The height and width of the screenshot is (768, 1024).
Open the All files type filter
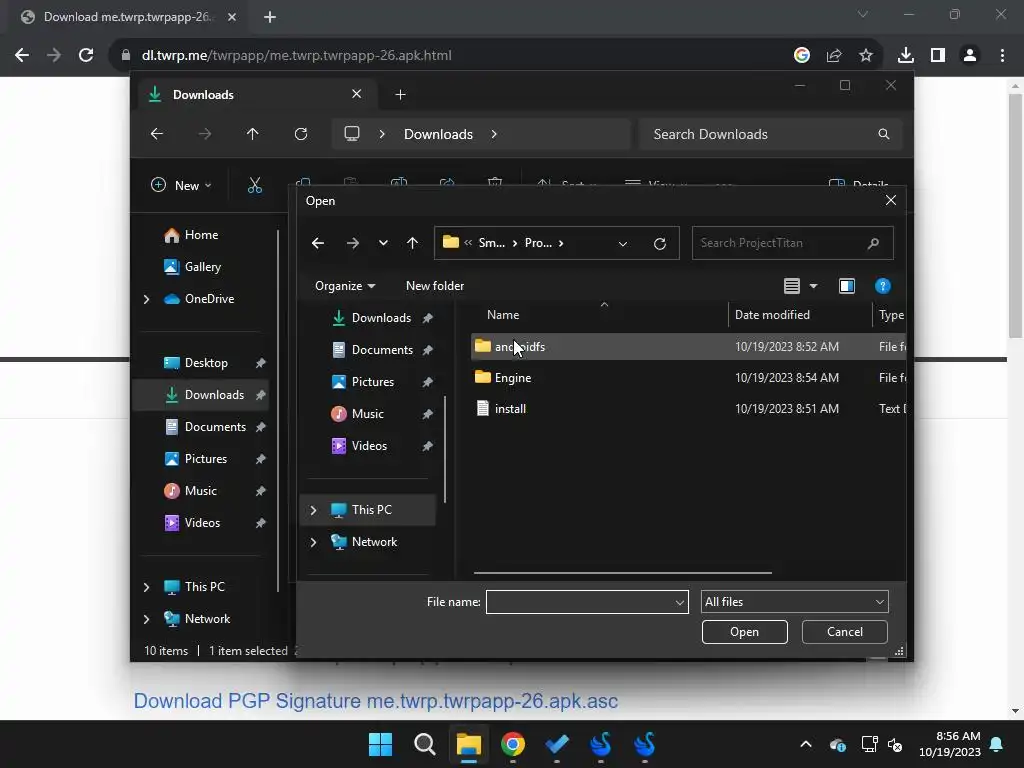(795, 602)
